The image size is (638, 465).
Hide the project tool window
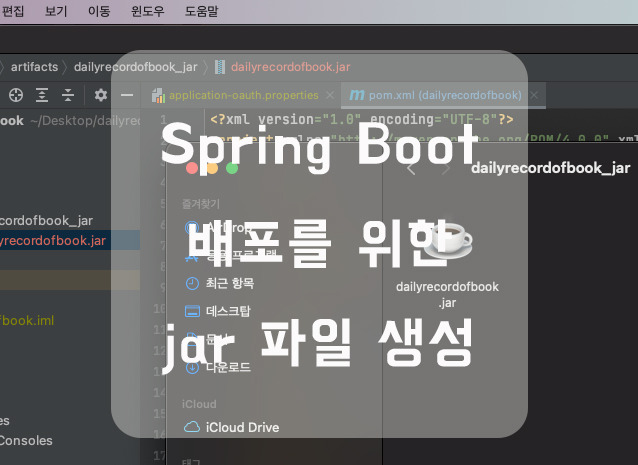pyautogui.click(x=127, y=95)
